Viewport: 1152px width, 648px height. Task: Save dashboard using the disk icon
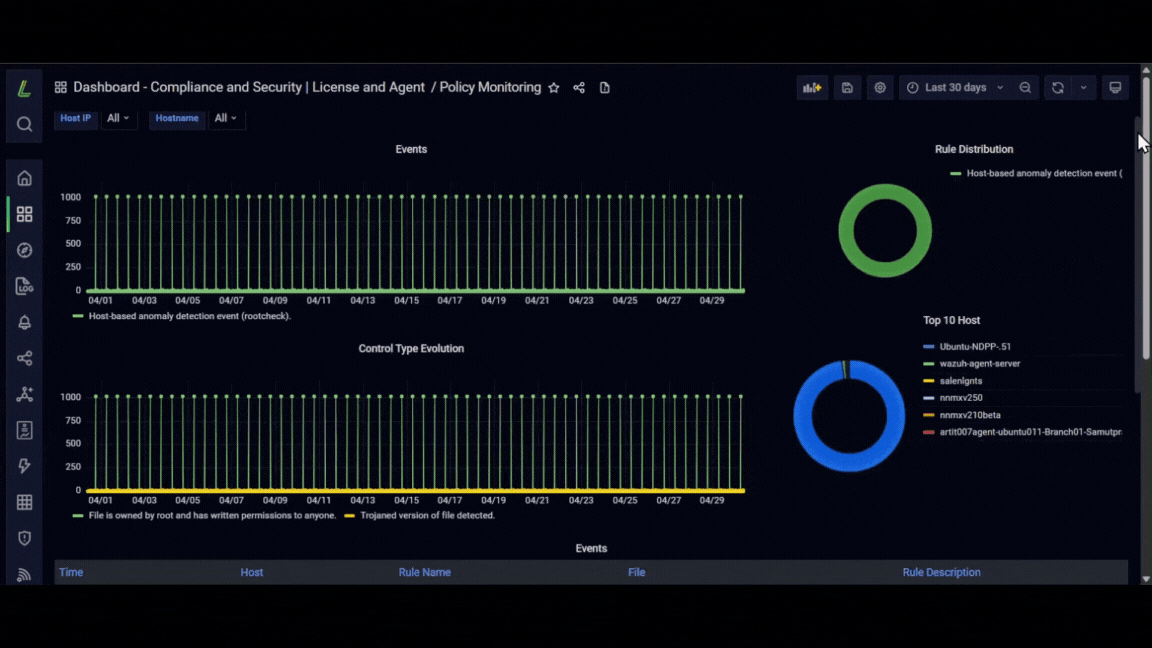click(x=847, y=87)
